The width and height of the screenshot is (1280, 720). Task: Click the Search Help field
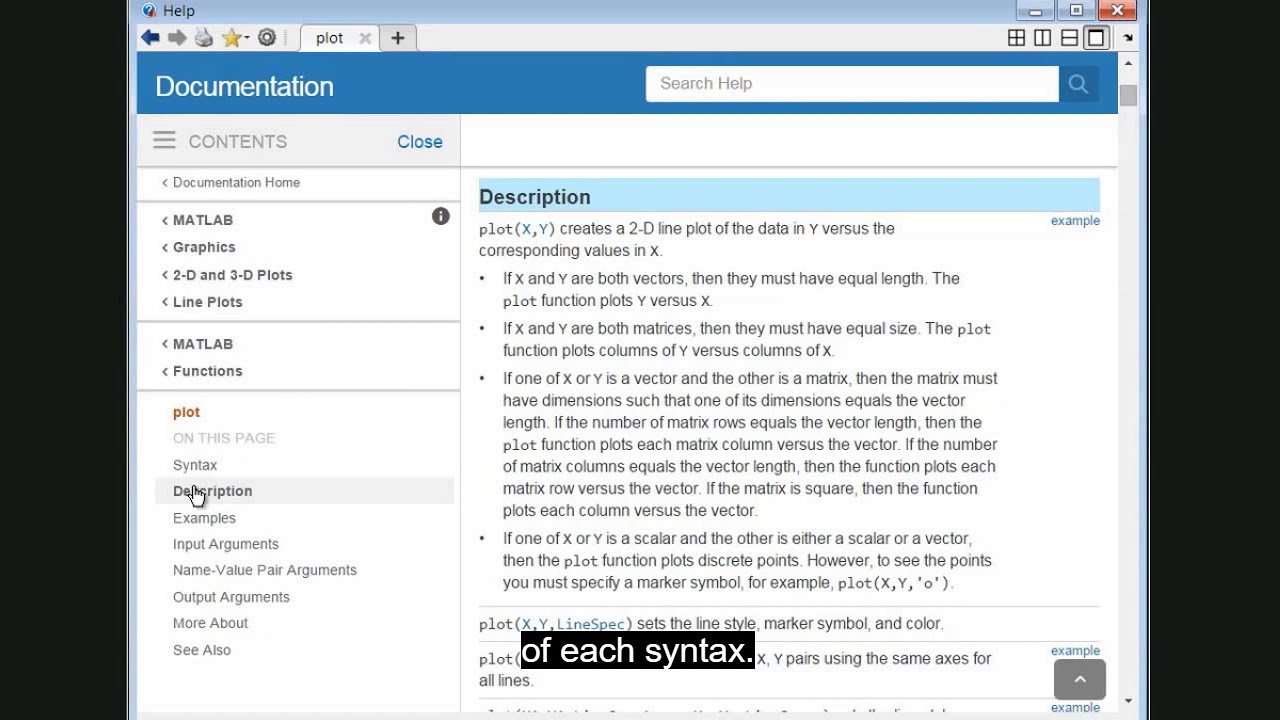pos(852,84)
